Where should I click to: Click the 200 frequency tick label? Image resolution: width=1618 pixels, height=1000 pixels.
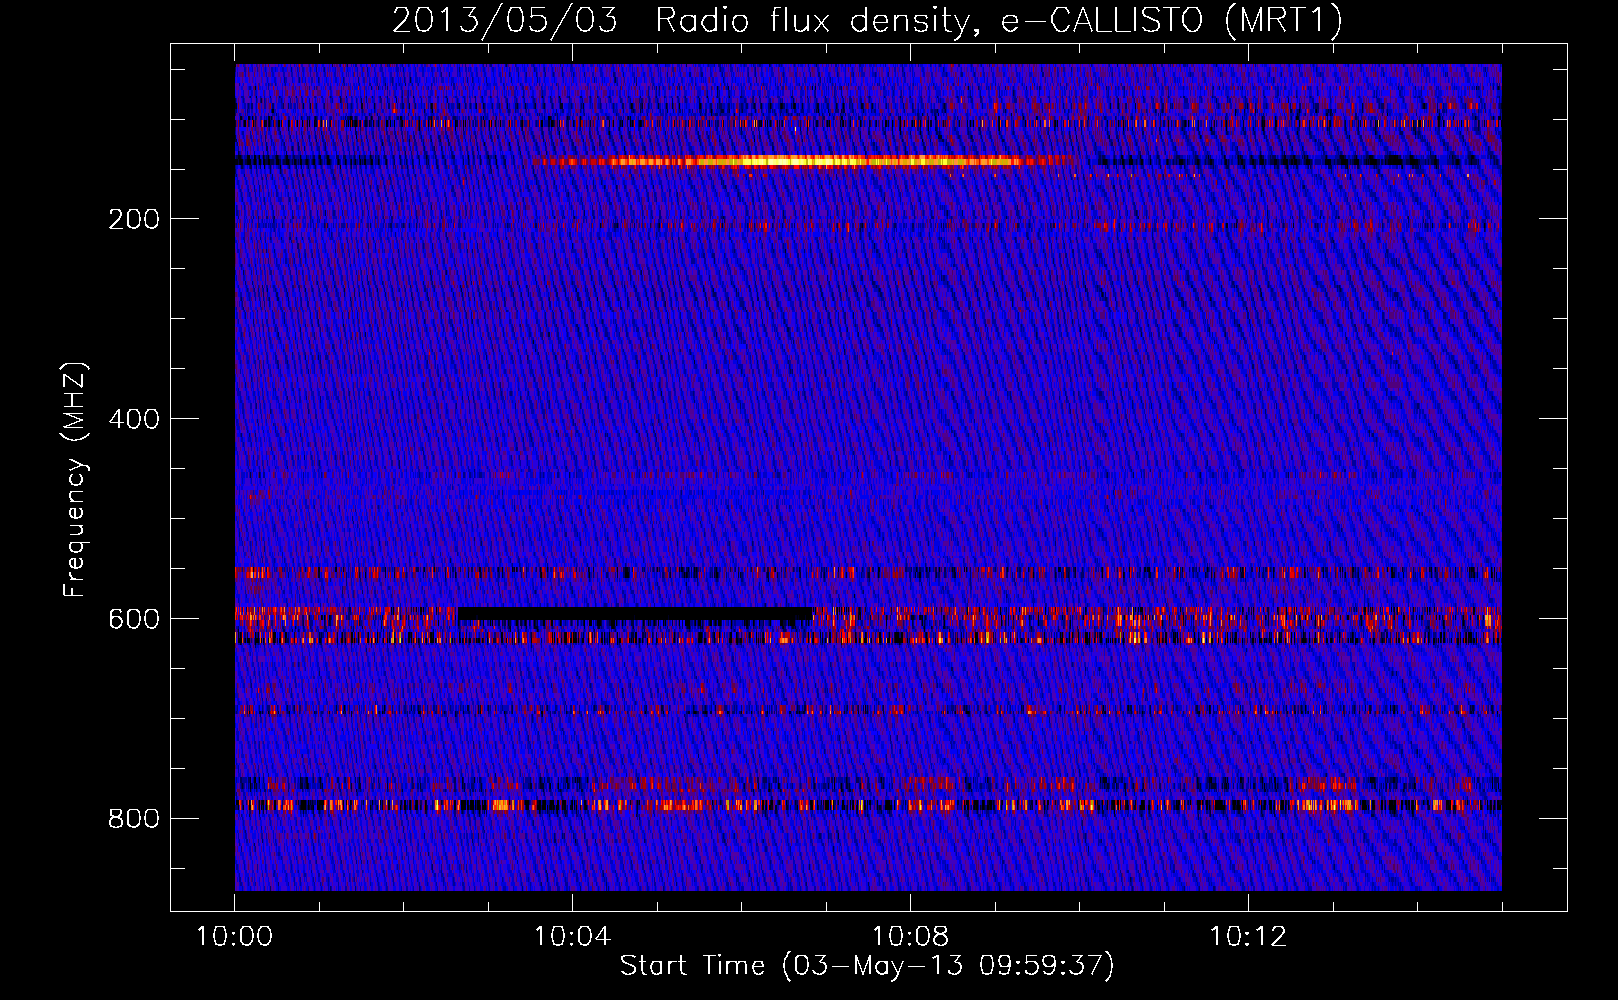[x=134, y=219]
